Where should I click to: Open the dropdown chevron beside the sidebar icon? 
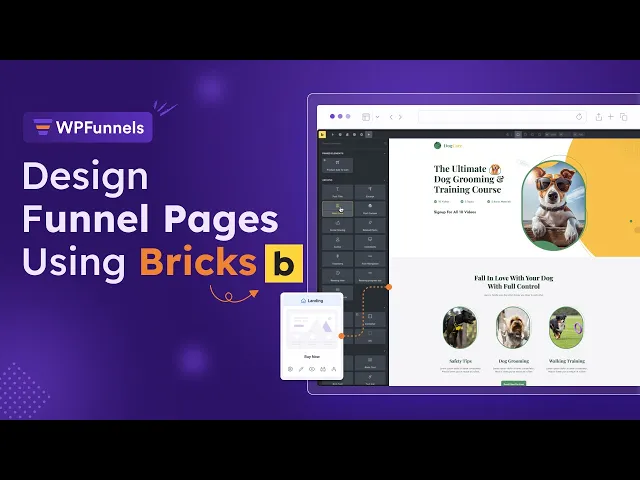click(x=378, y=117)
